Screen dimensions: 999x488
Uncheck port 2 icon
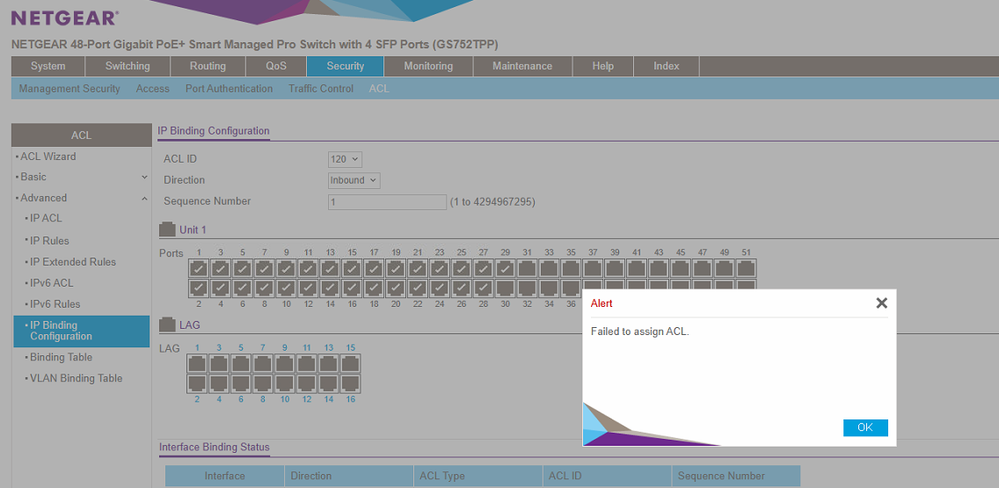pos(198,288)
